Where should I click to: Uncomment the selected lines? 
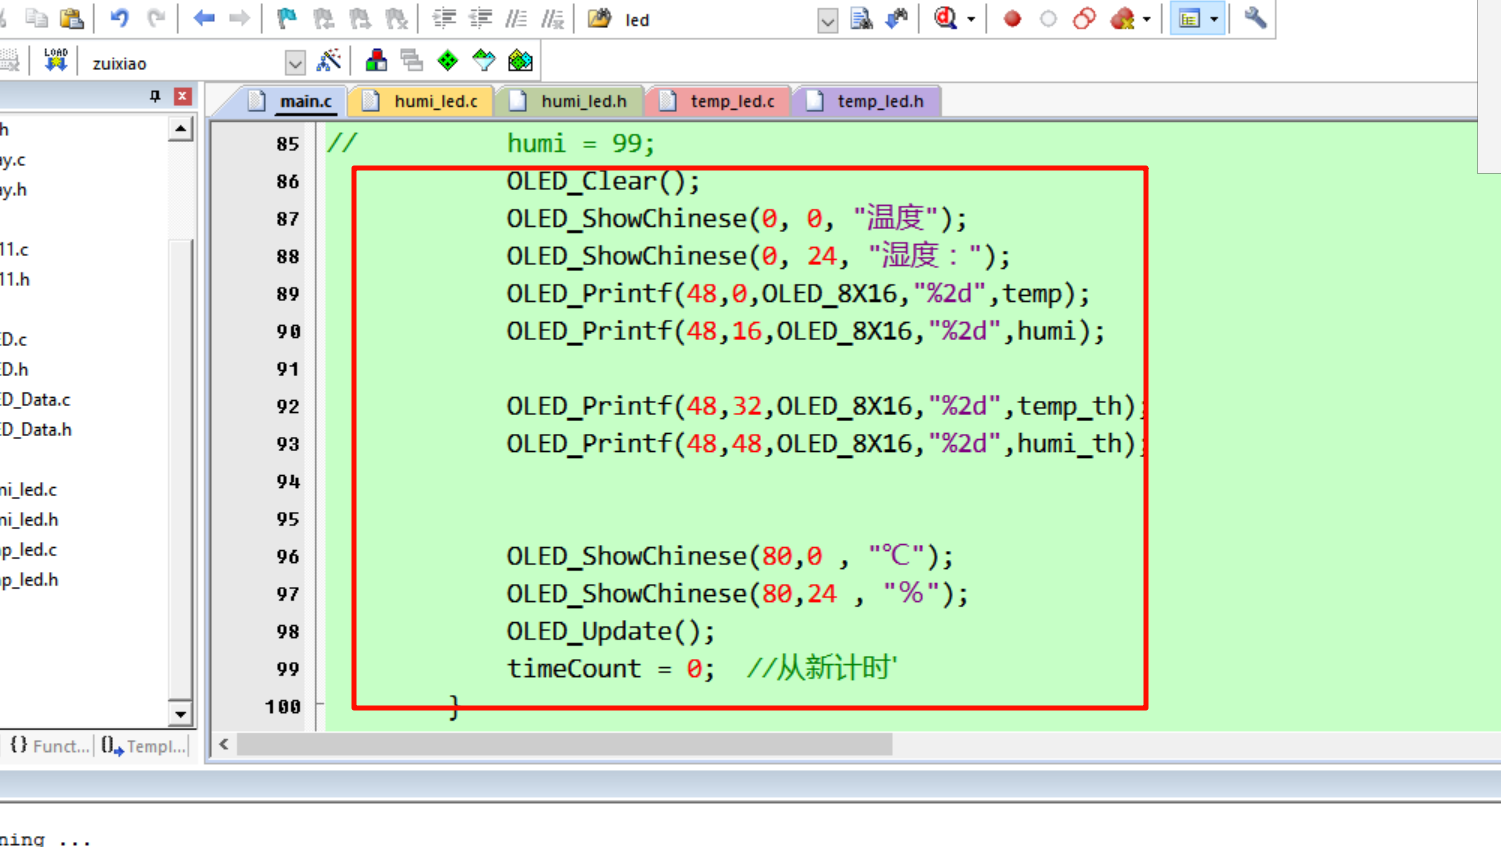point(552,18)
